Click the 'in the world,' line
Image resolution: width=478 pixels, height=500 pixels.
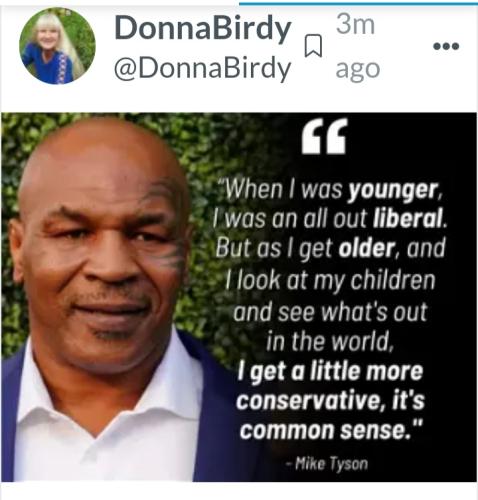[330, 341]
